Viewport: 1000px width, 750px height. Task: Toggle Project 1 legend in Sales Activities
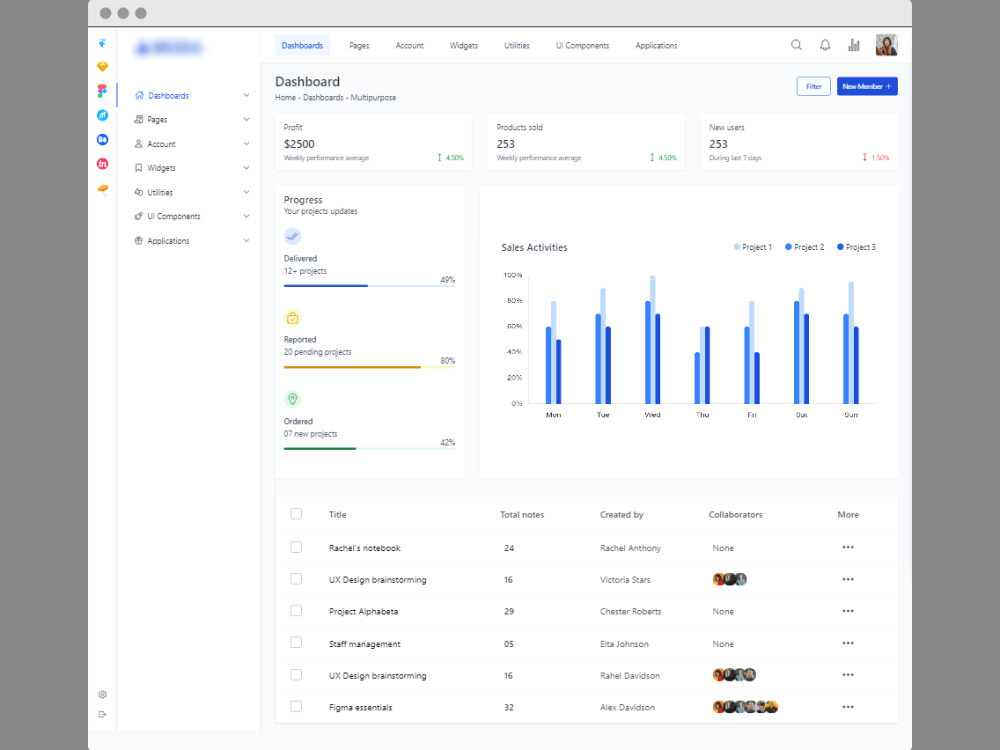pyautogui.click(x=753, y=247)
